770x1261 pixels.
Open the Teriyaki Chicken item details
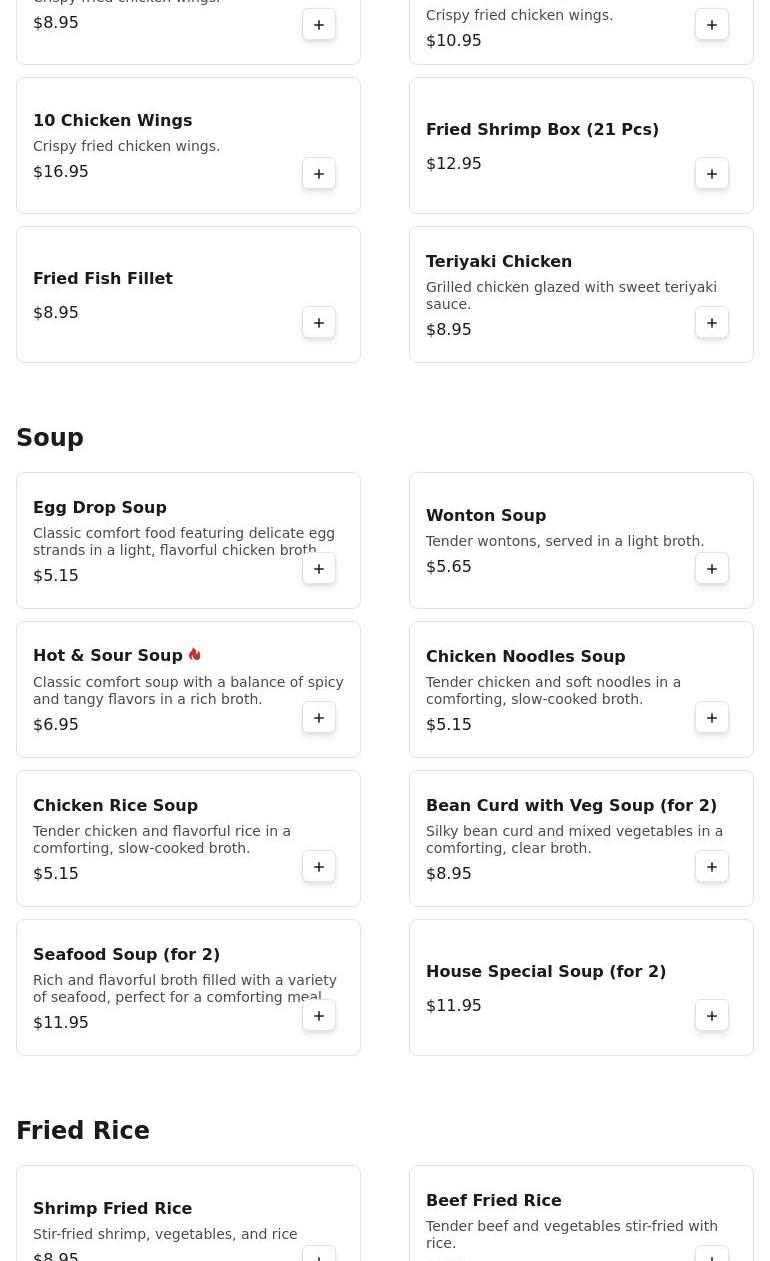(499, 262)
